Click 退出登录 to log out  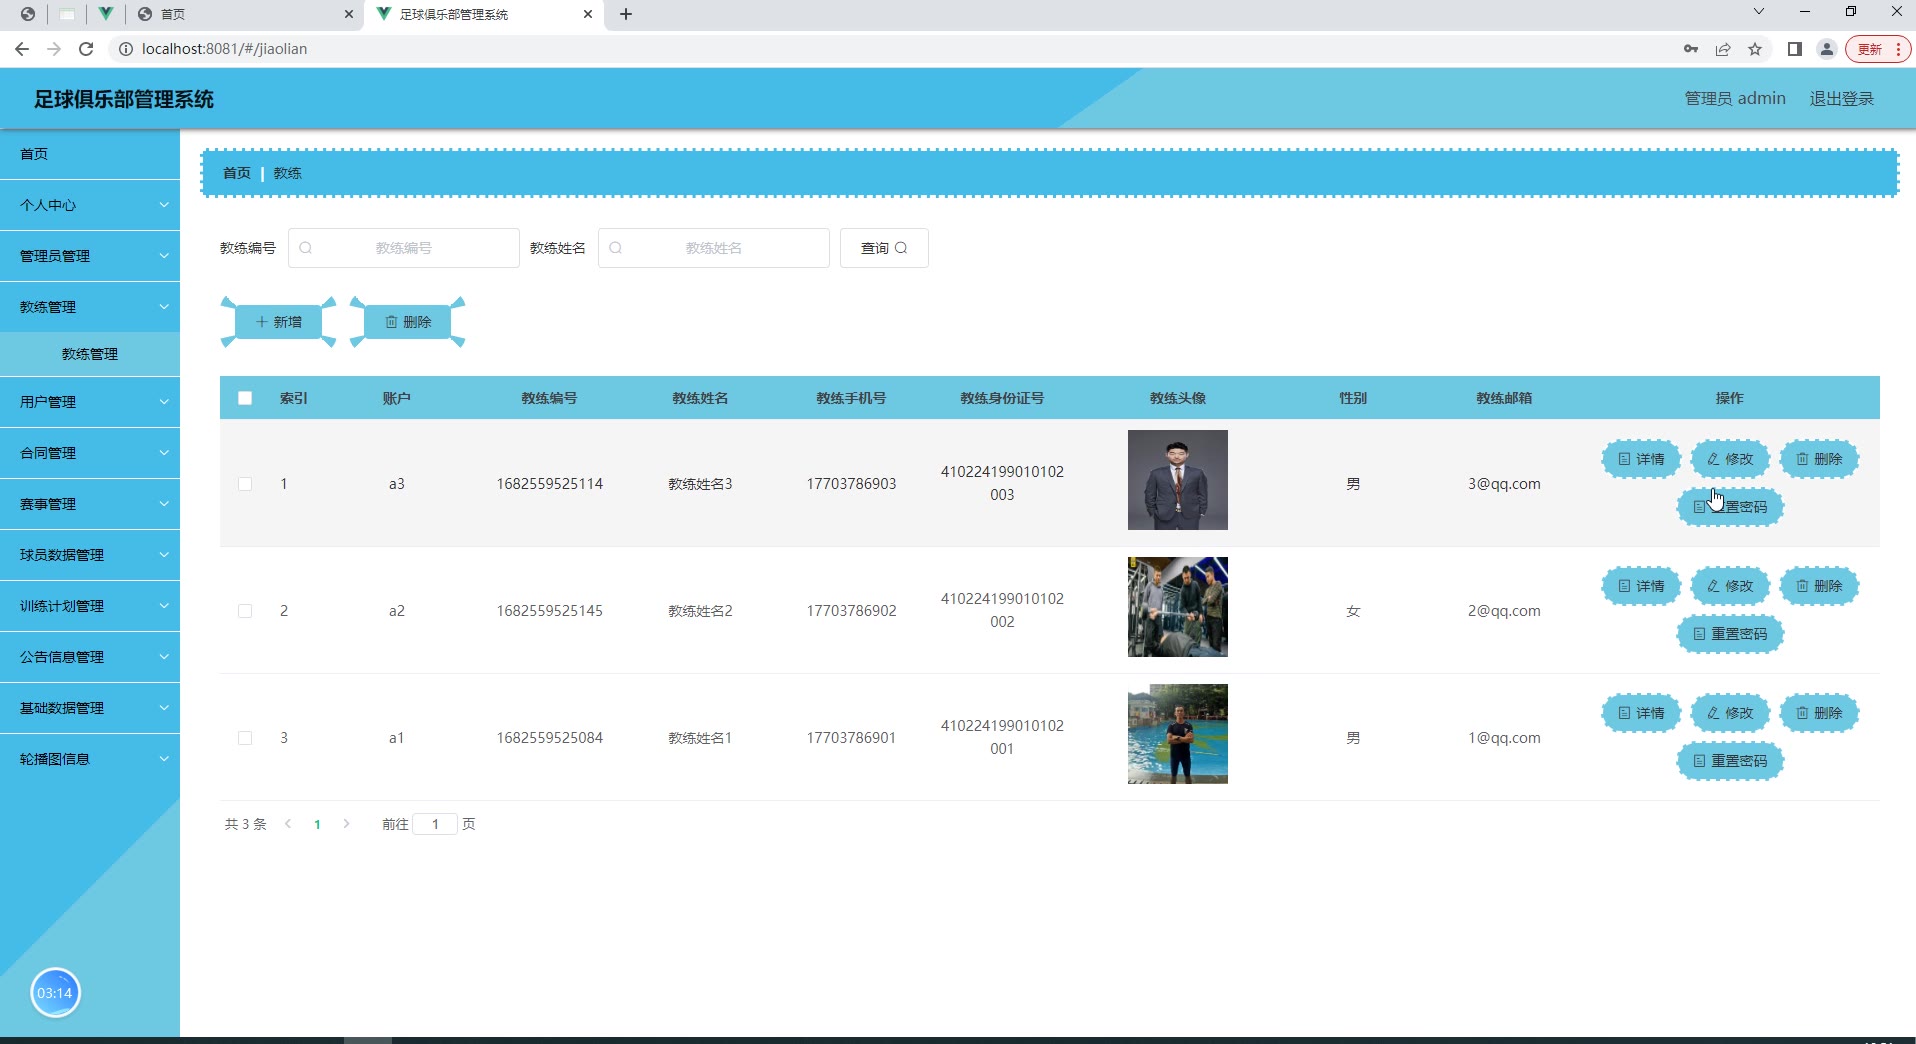pos(1842,98)
